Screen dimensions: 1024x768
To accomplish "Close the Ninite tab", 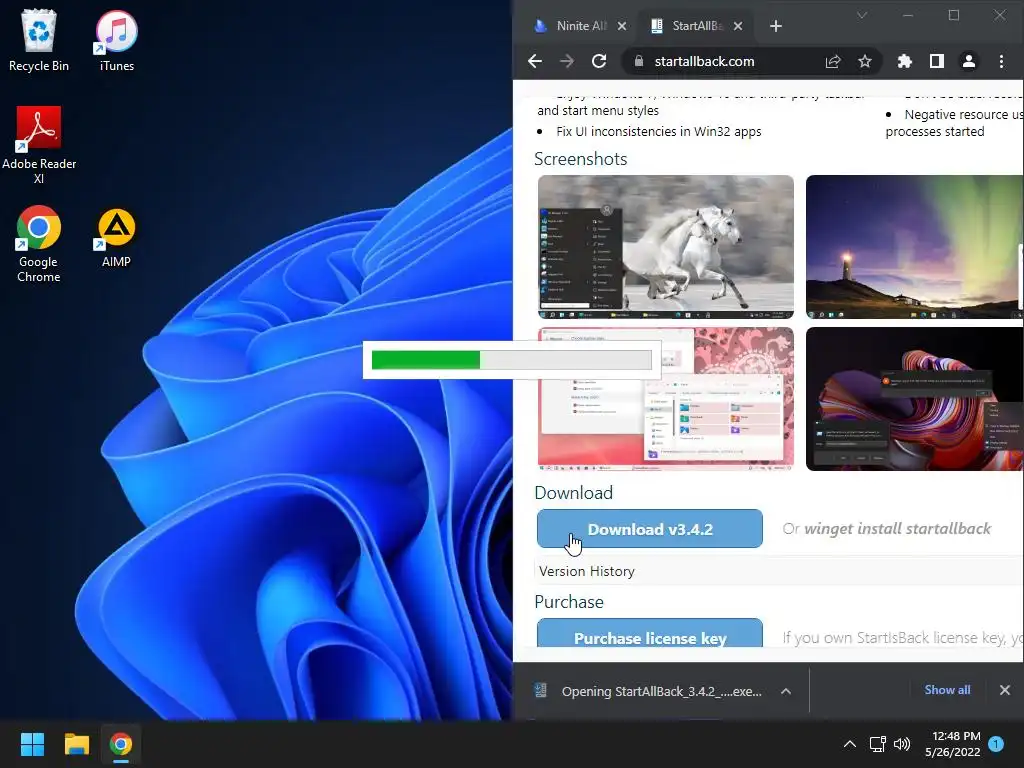I will click(622, 26).
